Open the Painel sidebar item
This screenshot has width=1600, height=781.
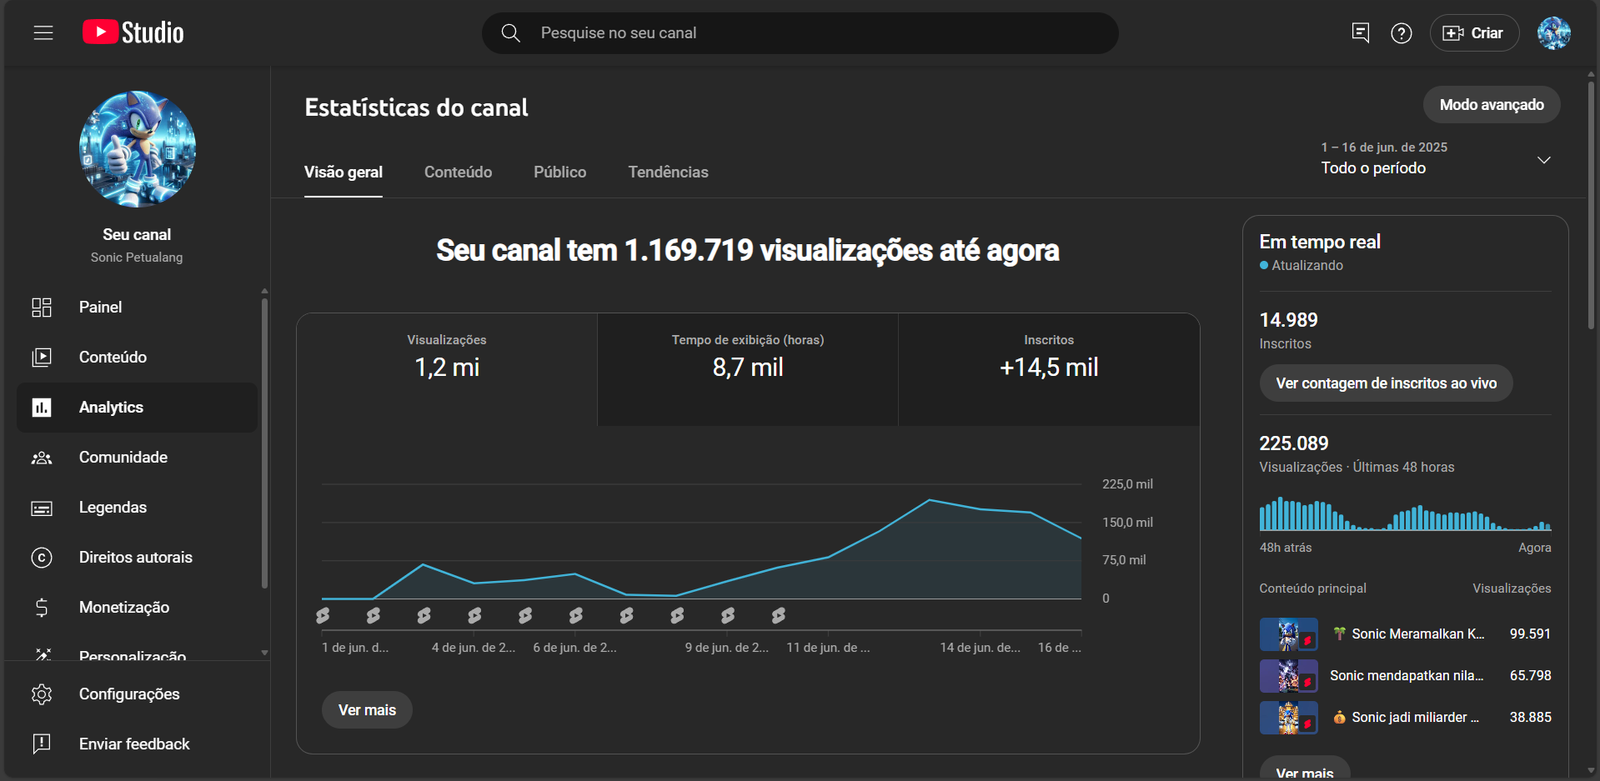pyautogui.click(x=137, y=307)
